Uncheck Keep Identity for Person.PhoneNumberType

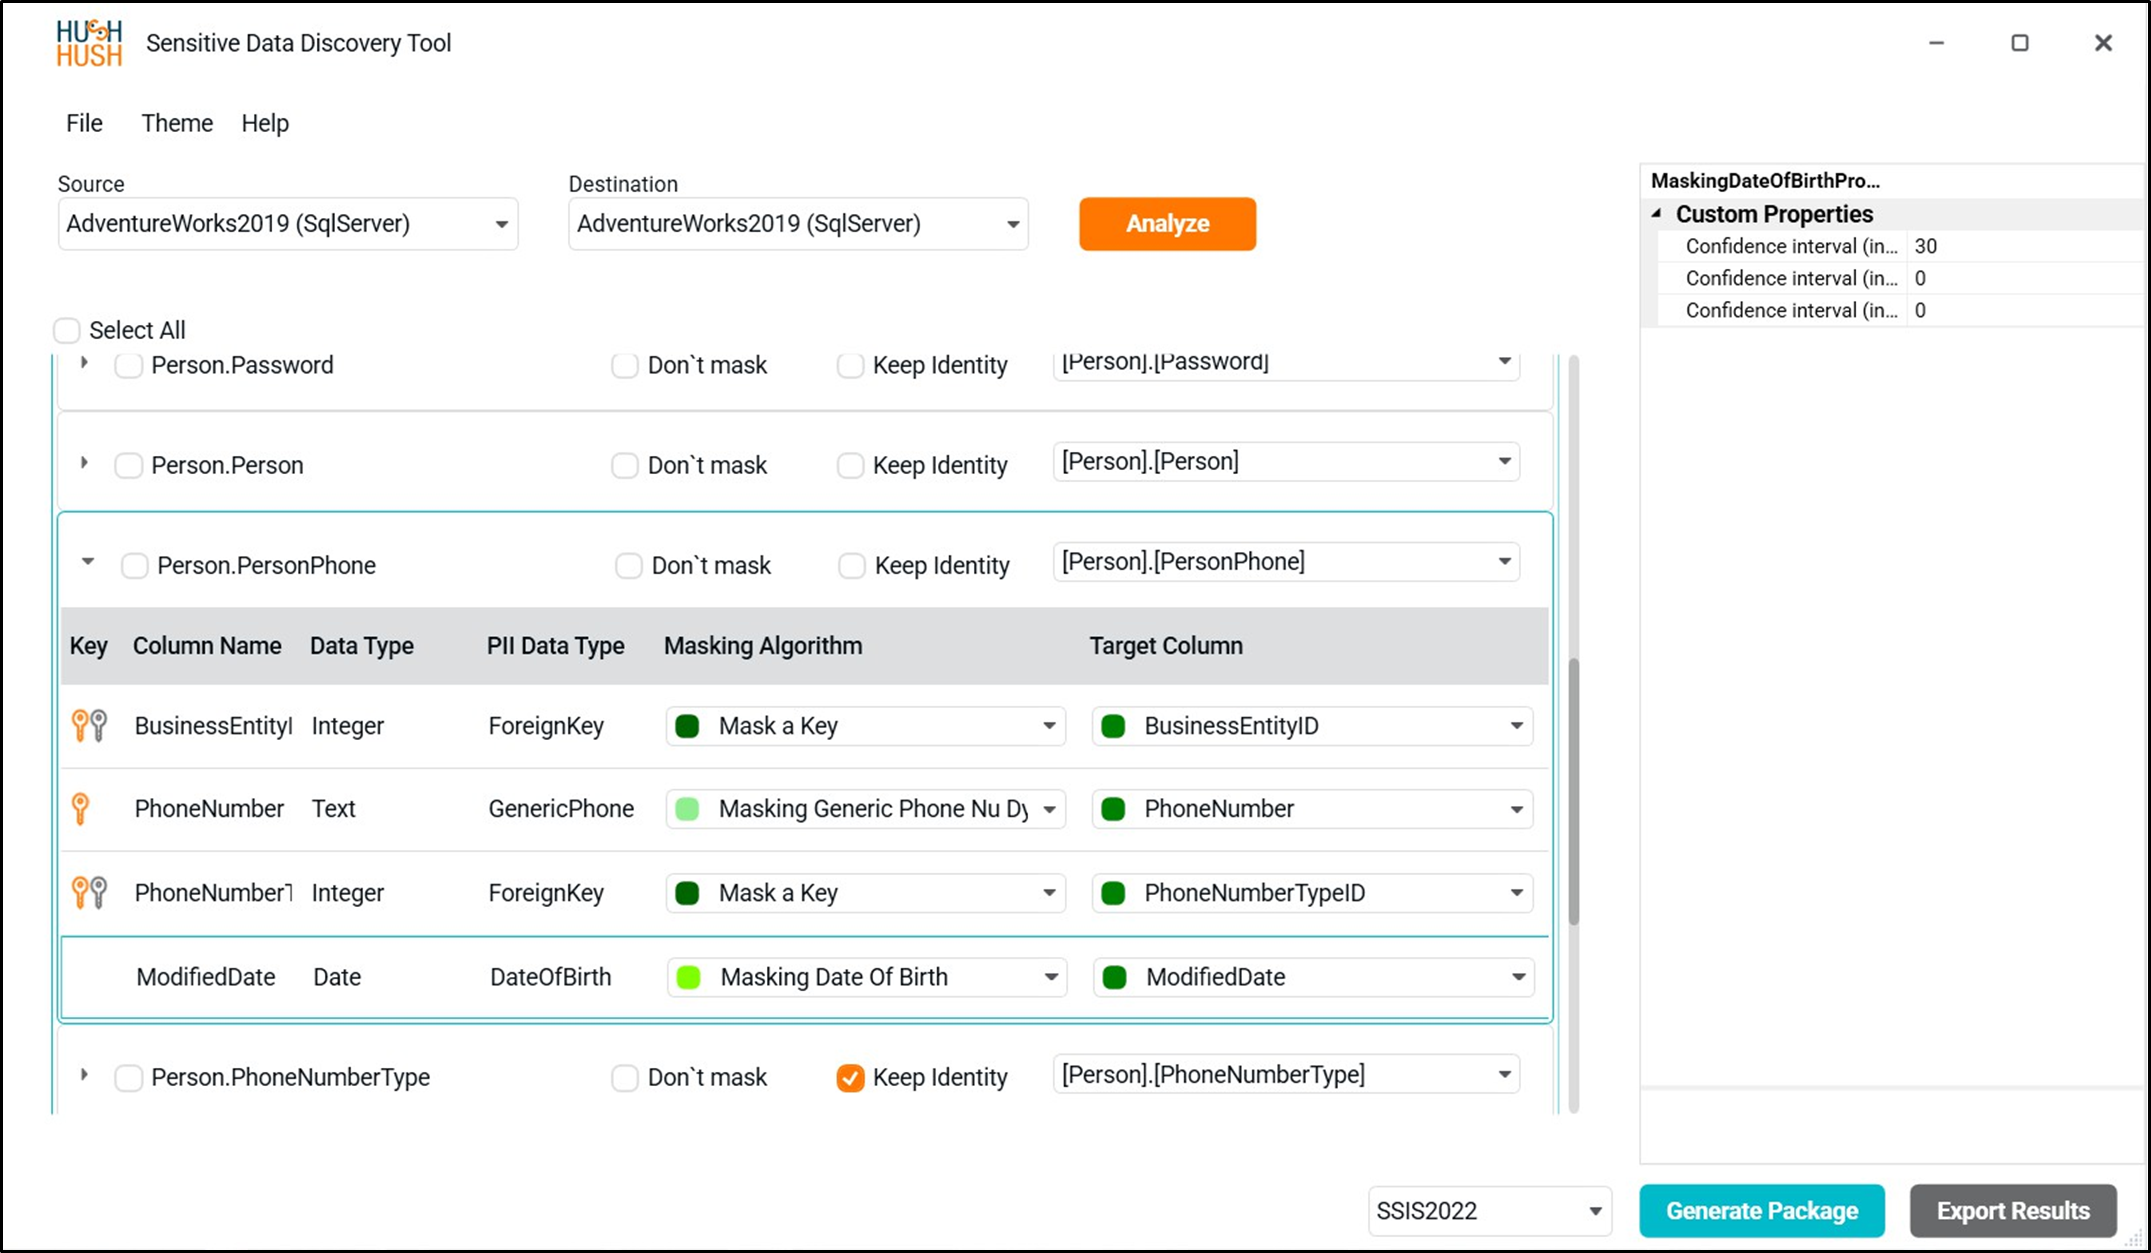point(850,1078)
